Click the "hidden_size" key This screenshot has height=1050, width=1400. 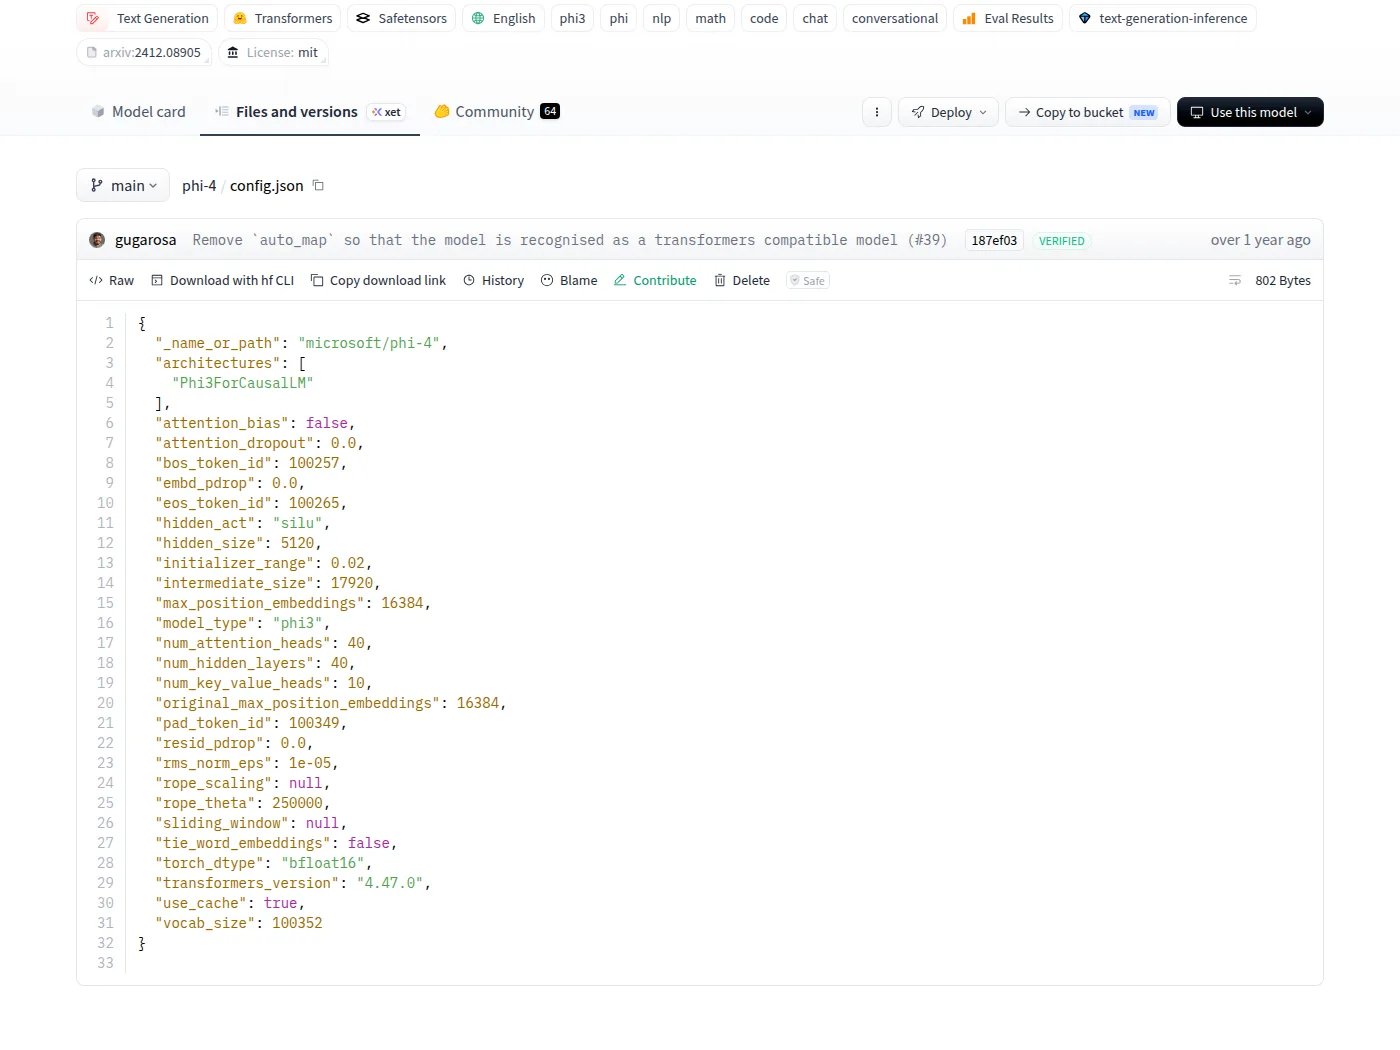[209, 543]
